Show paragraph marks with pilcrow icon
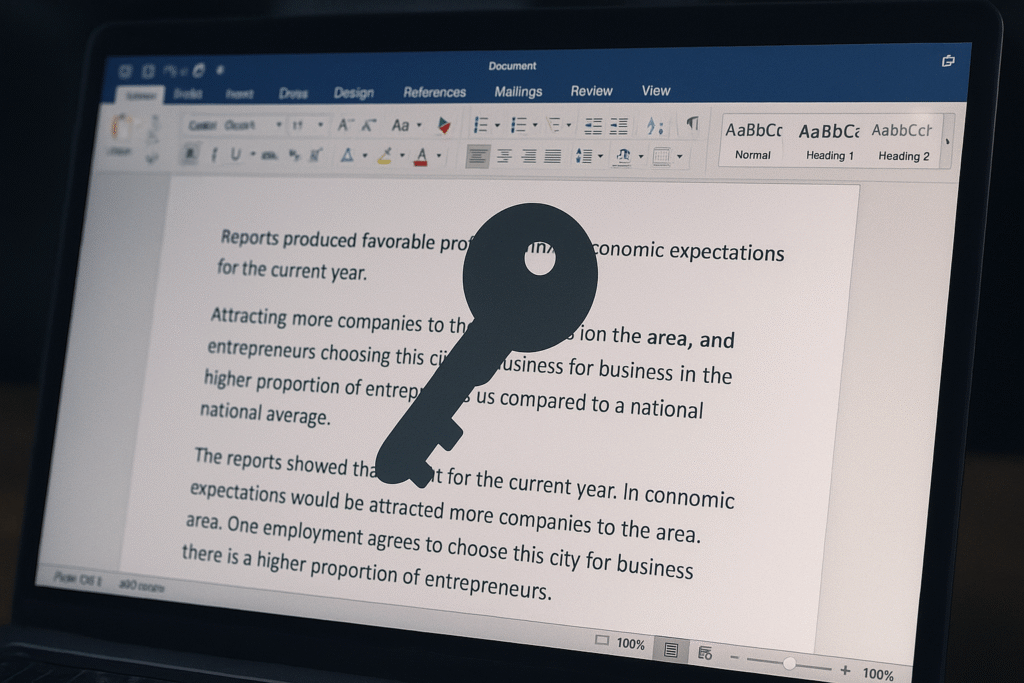 click(692, 124)
